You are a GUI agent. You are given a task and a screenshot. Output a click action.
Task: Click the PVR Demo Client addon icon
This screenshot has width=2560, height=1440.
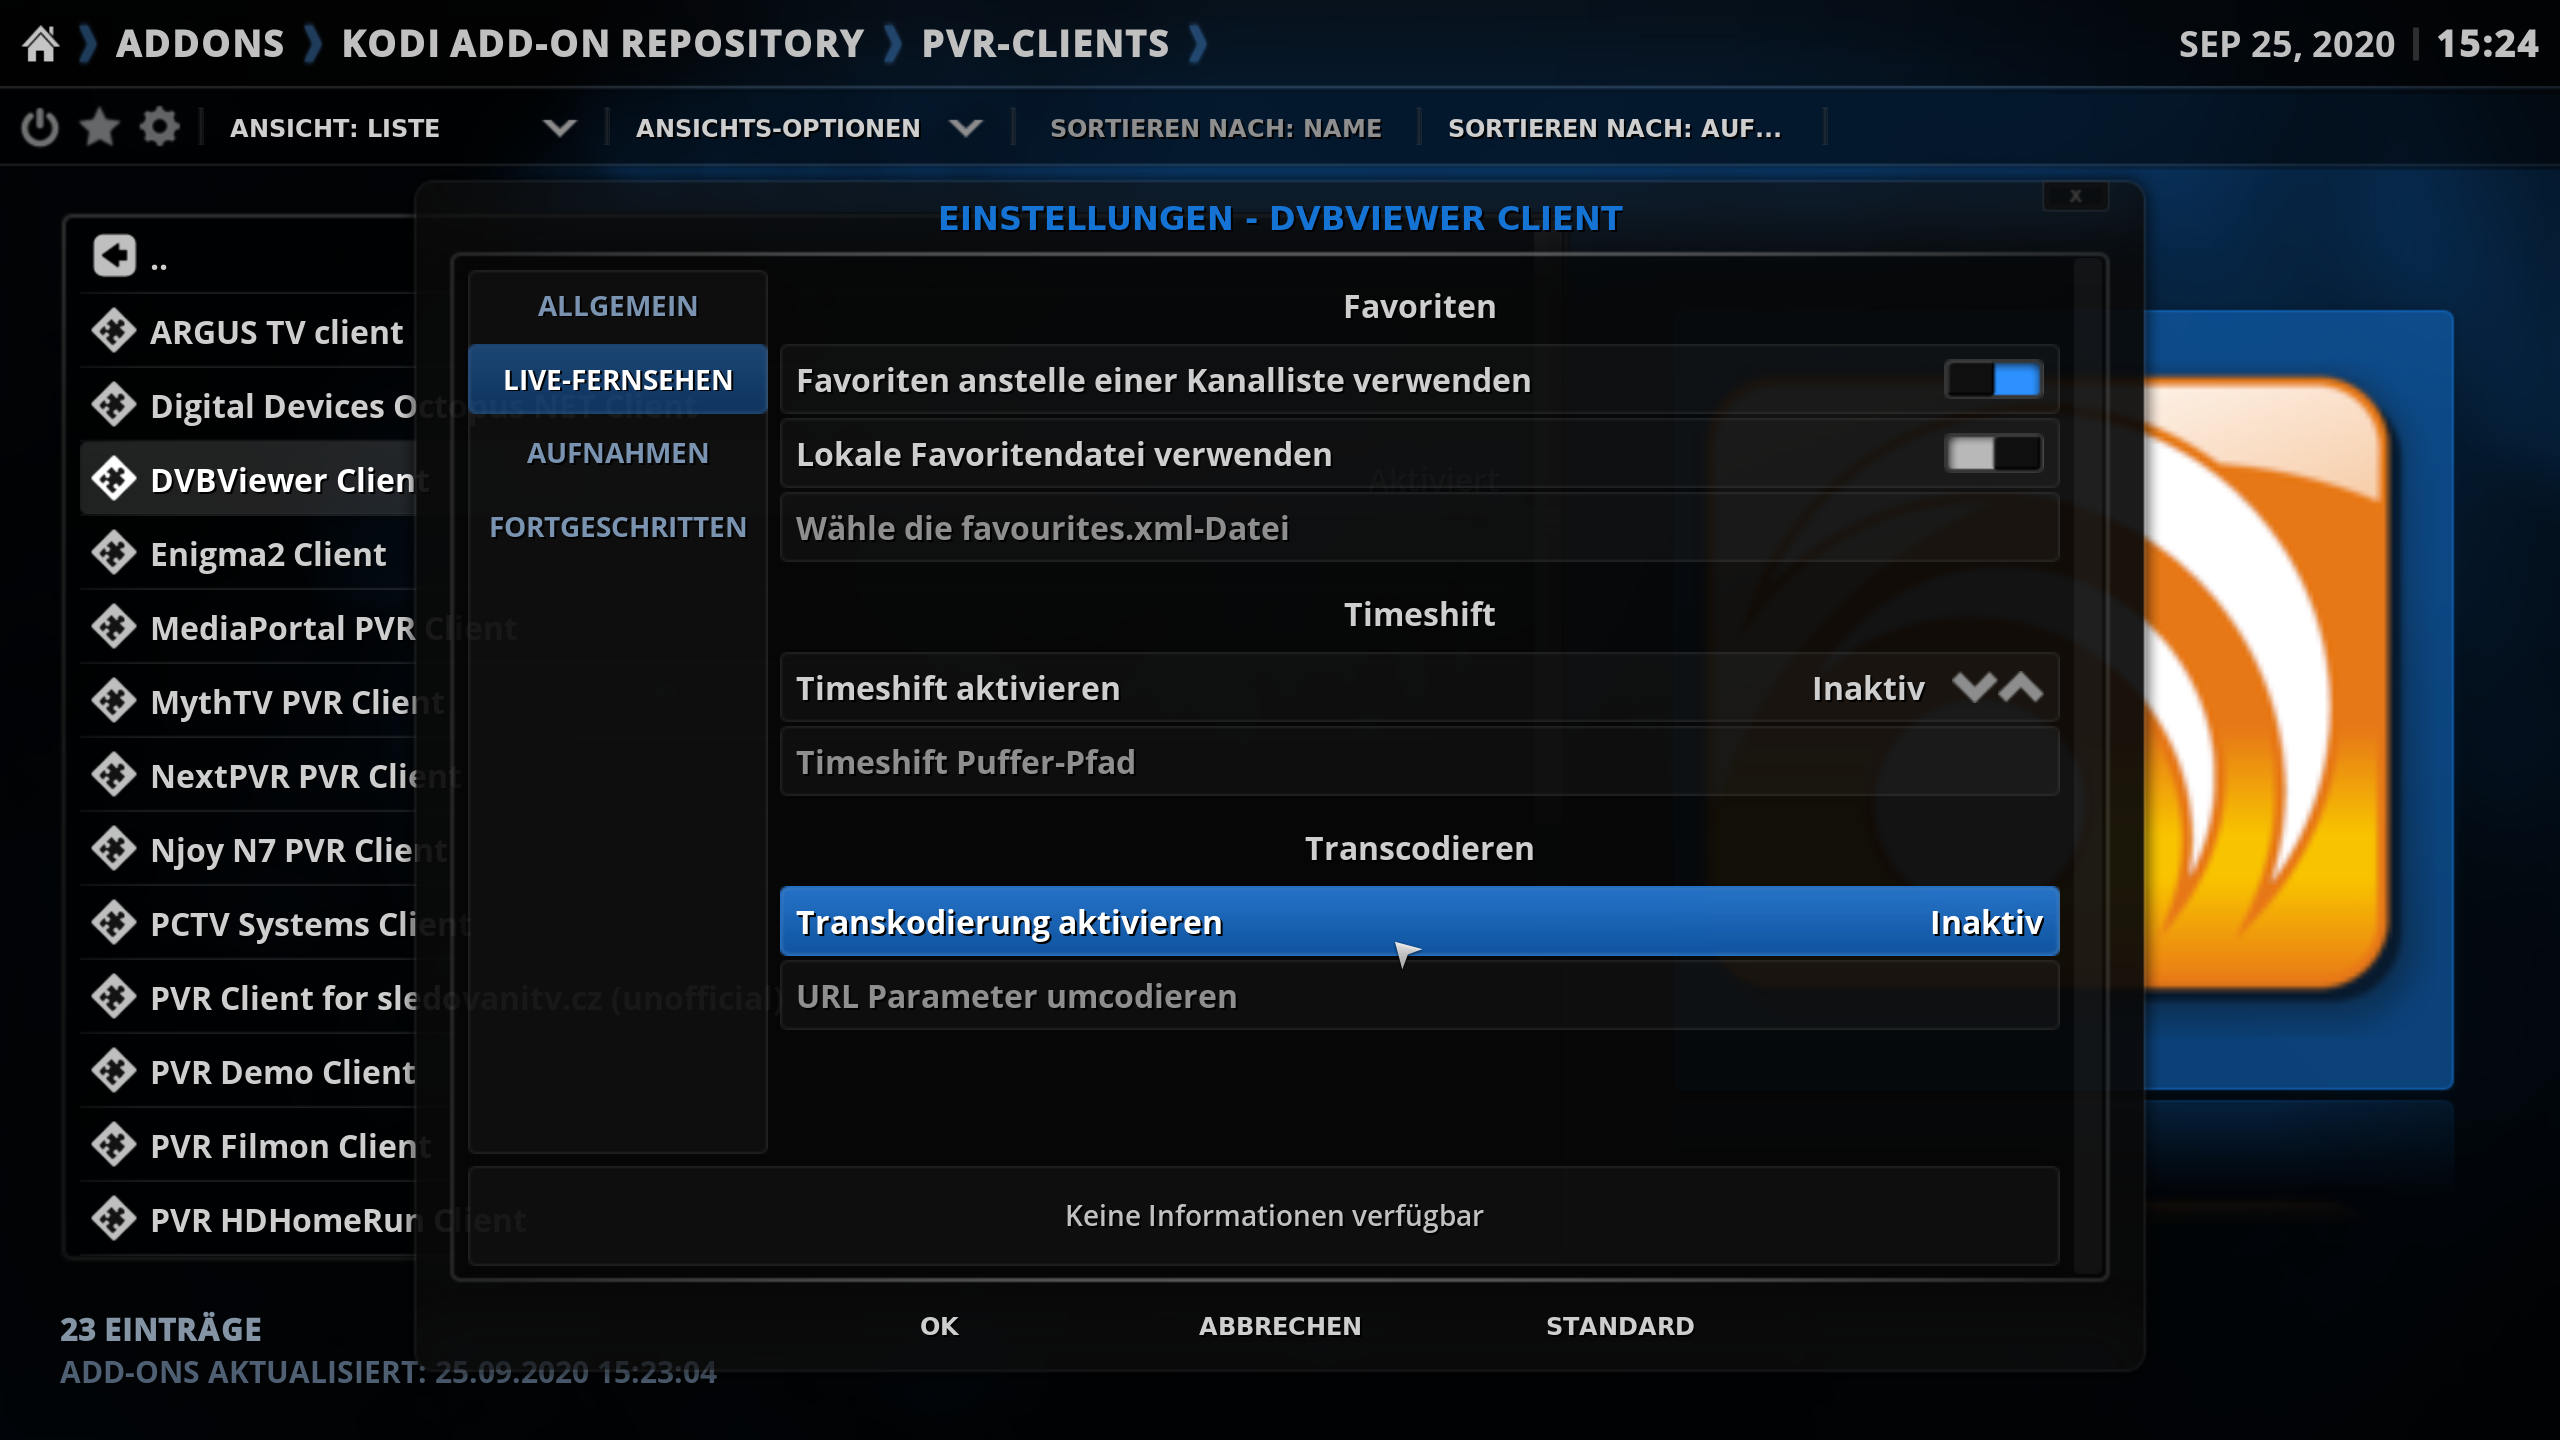pyautogui.click(x=114, y=1071)
